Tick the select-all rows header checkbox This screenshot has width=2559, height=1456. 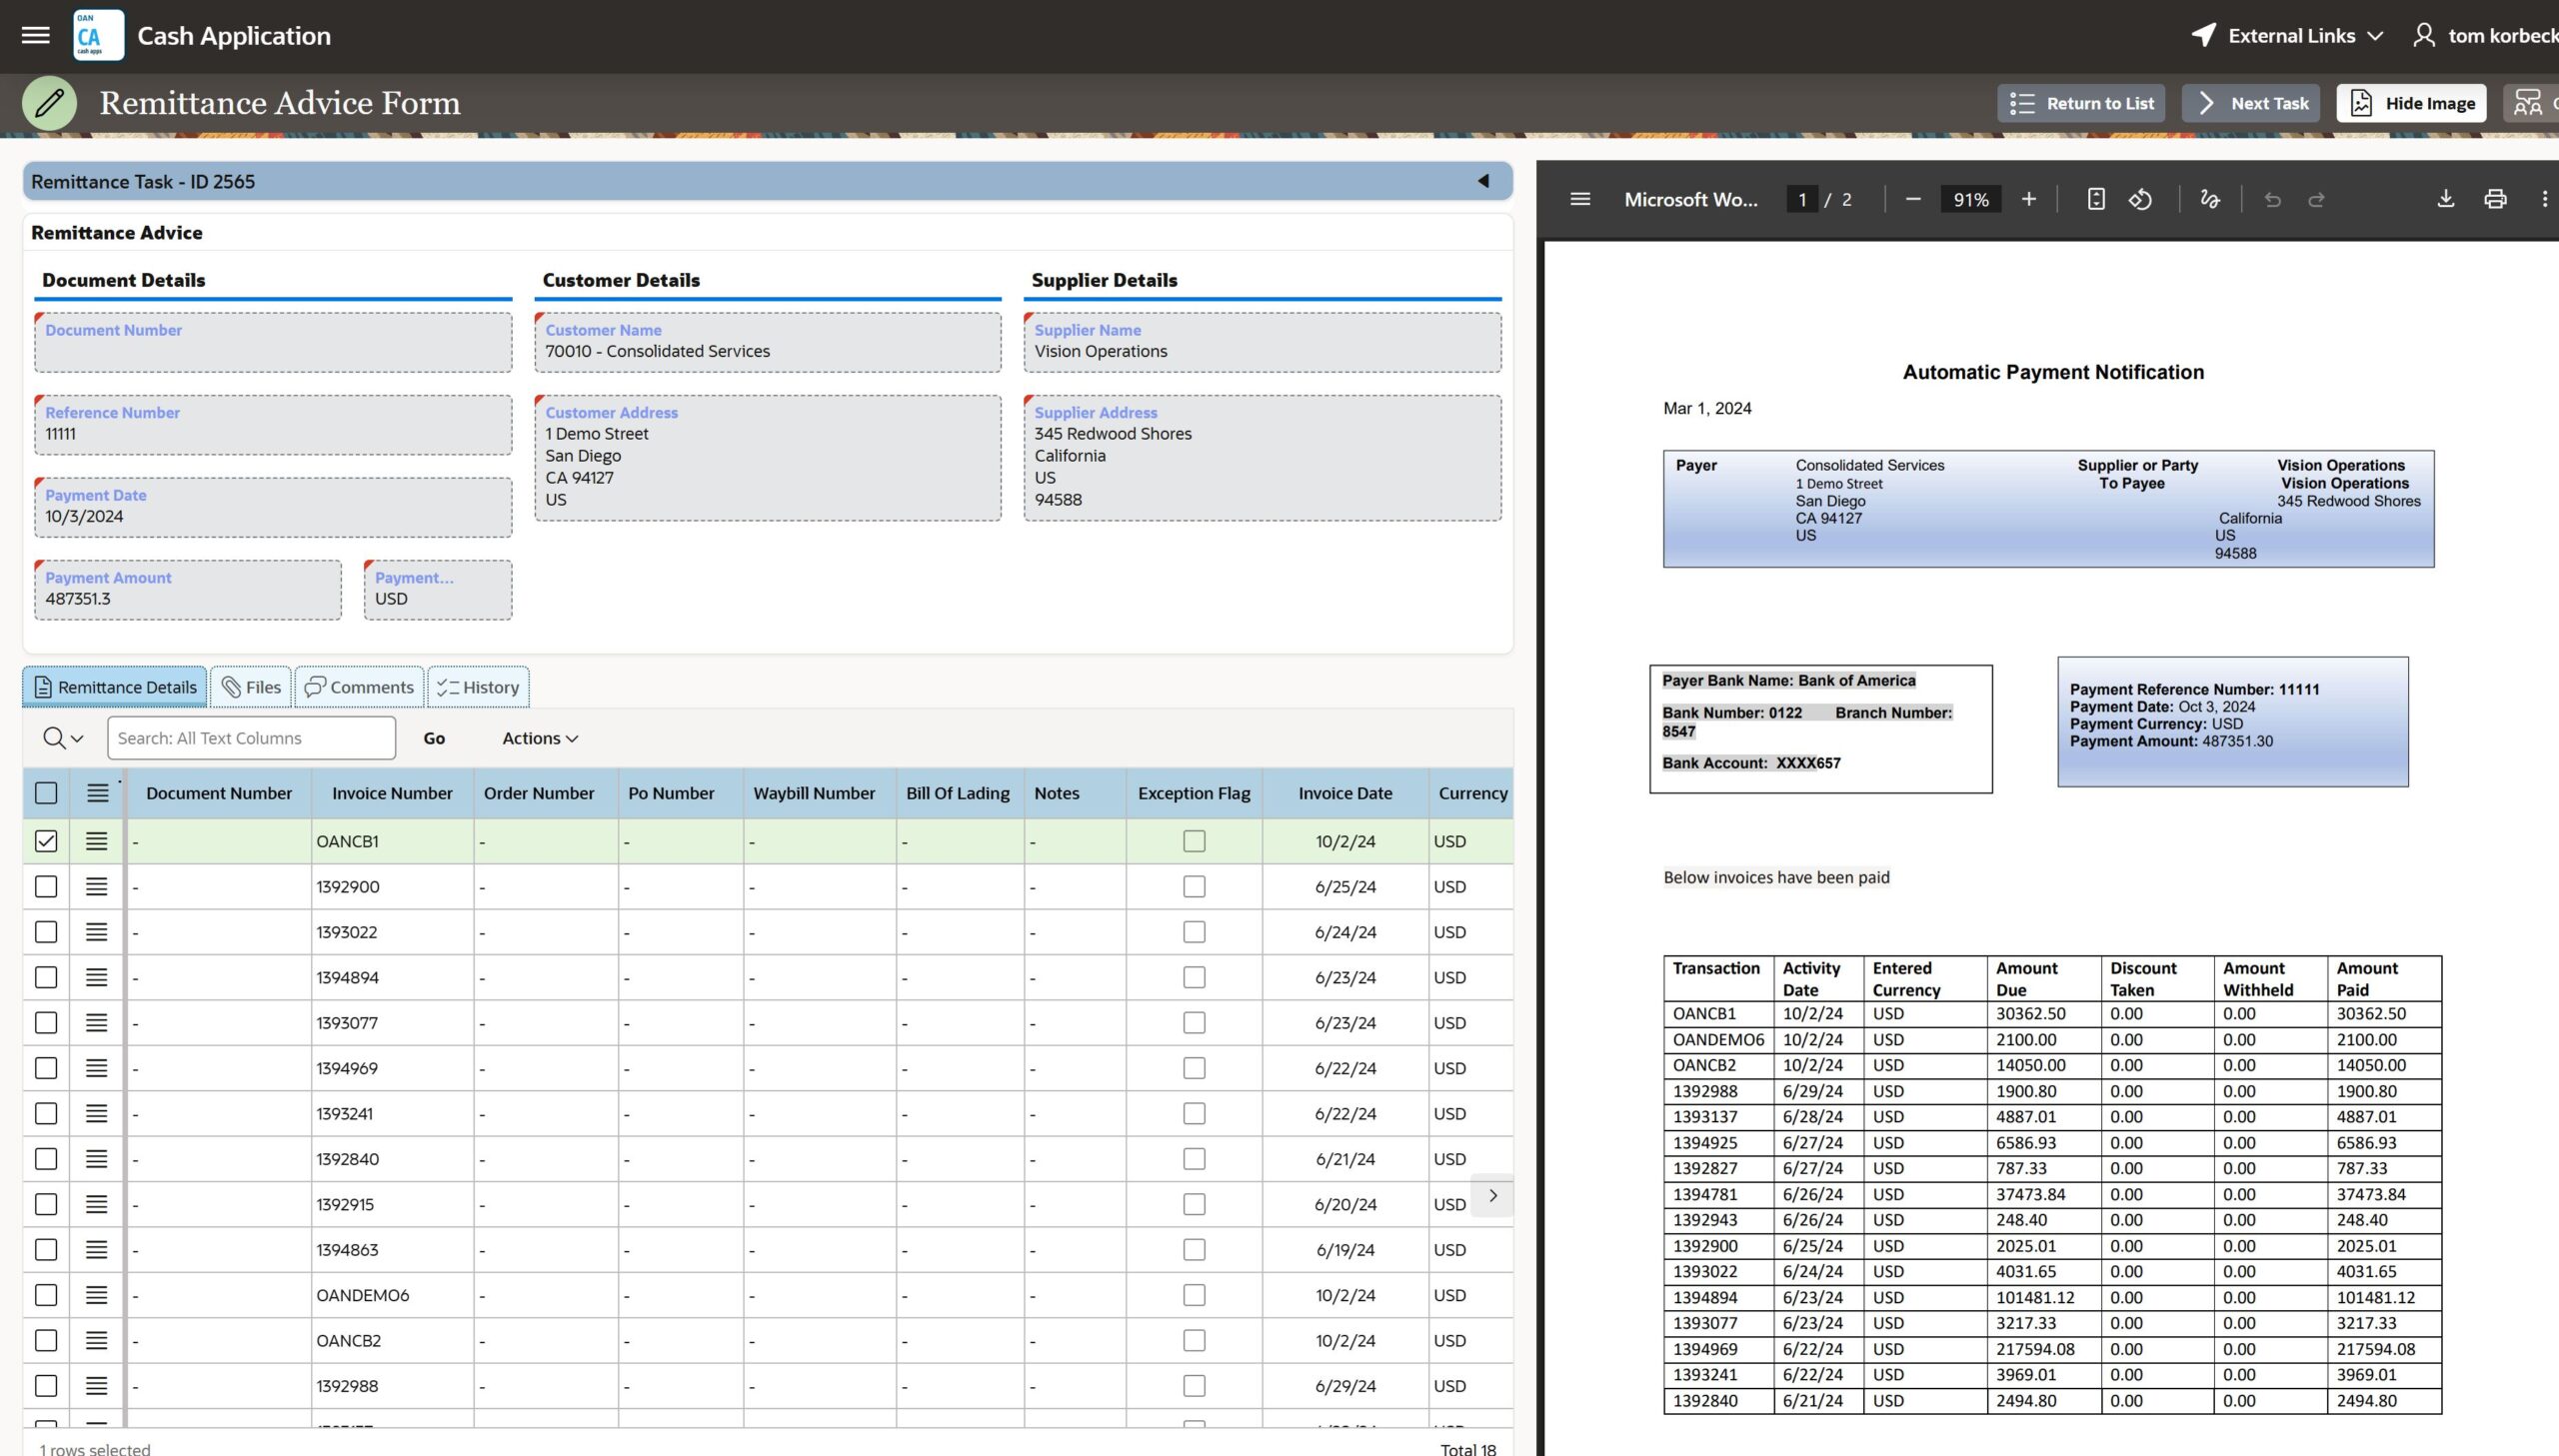click(46, 793)
